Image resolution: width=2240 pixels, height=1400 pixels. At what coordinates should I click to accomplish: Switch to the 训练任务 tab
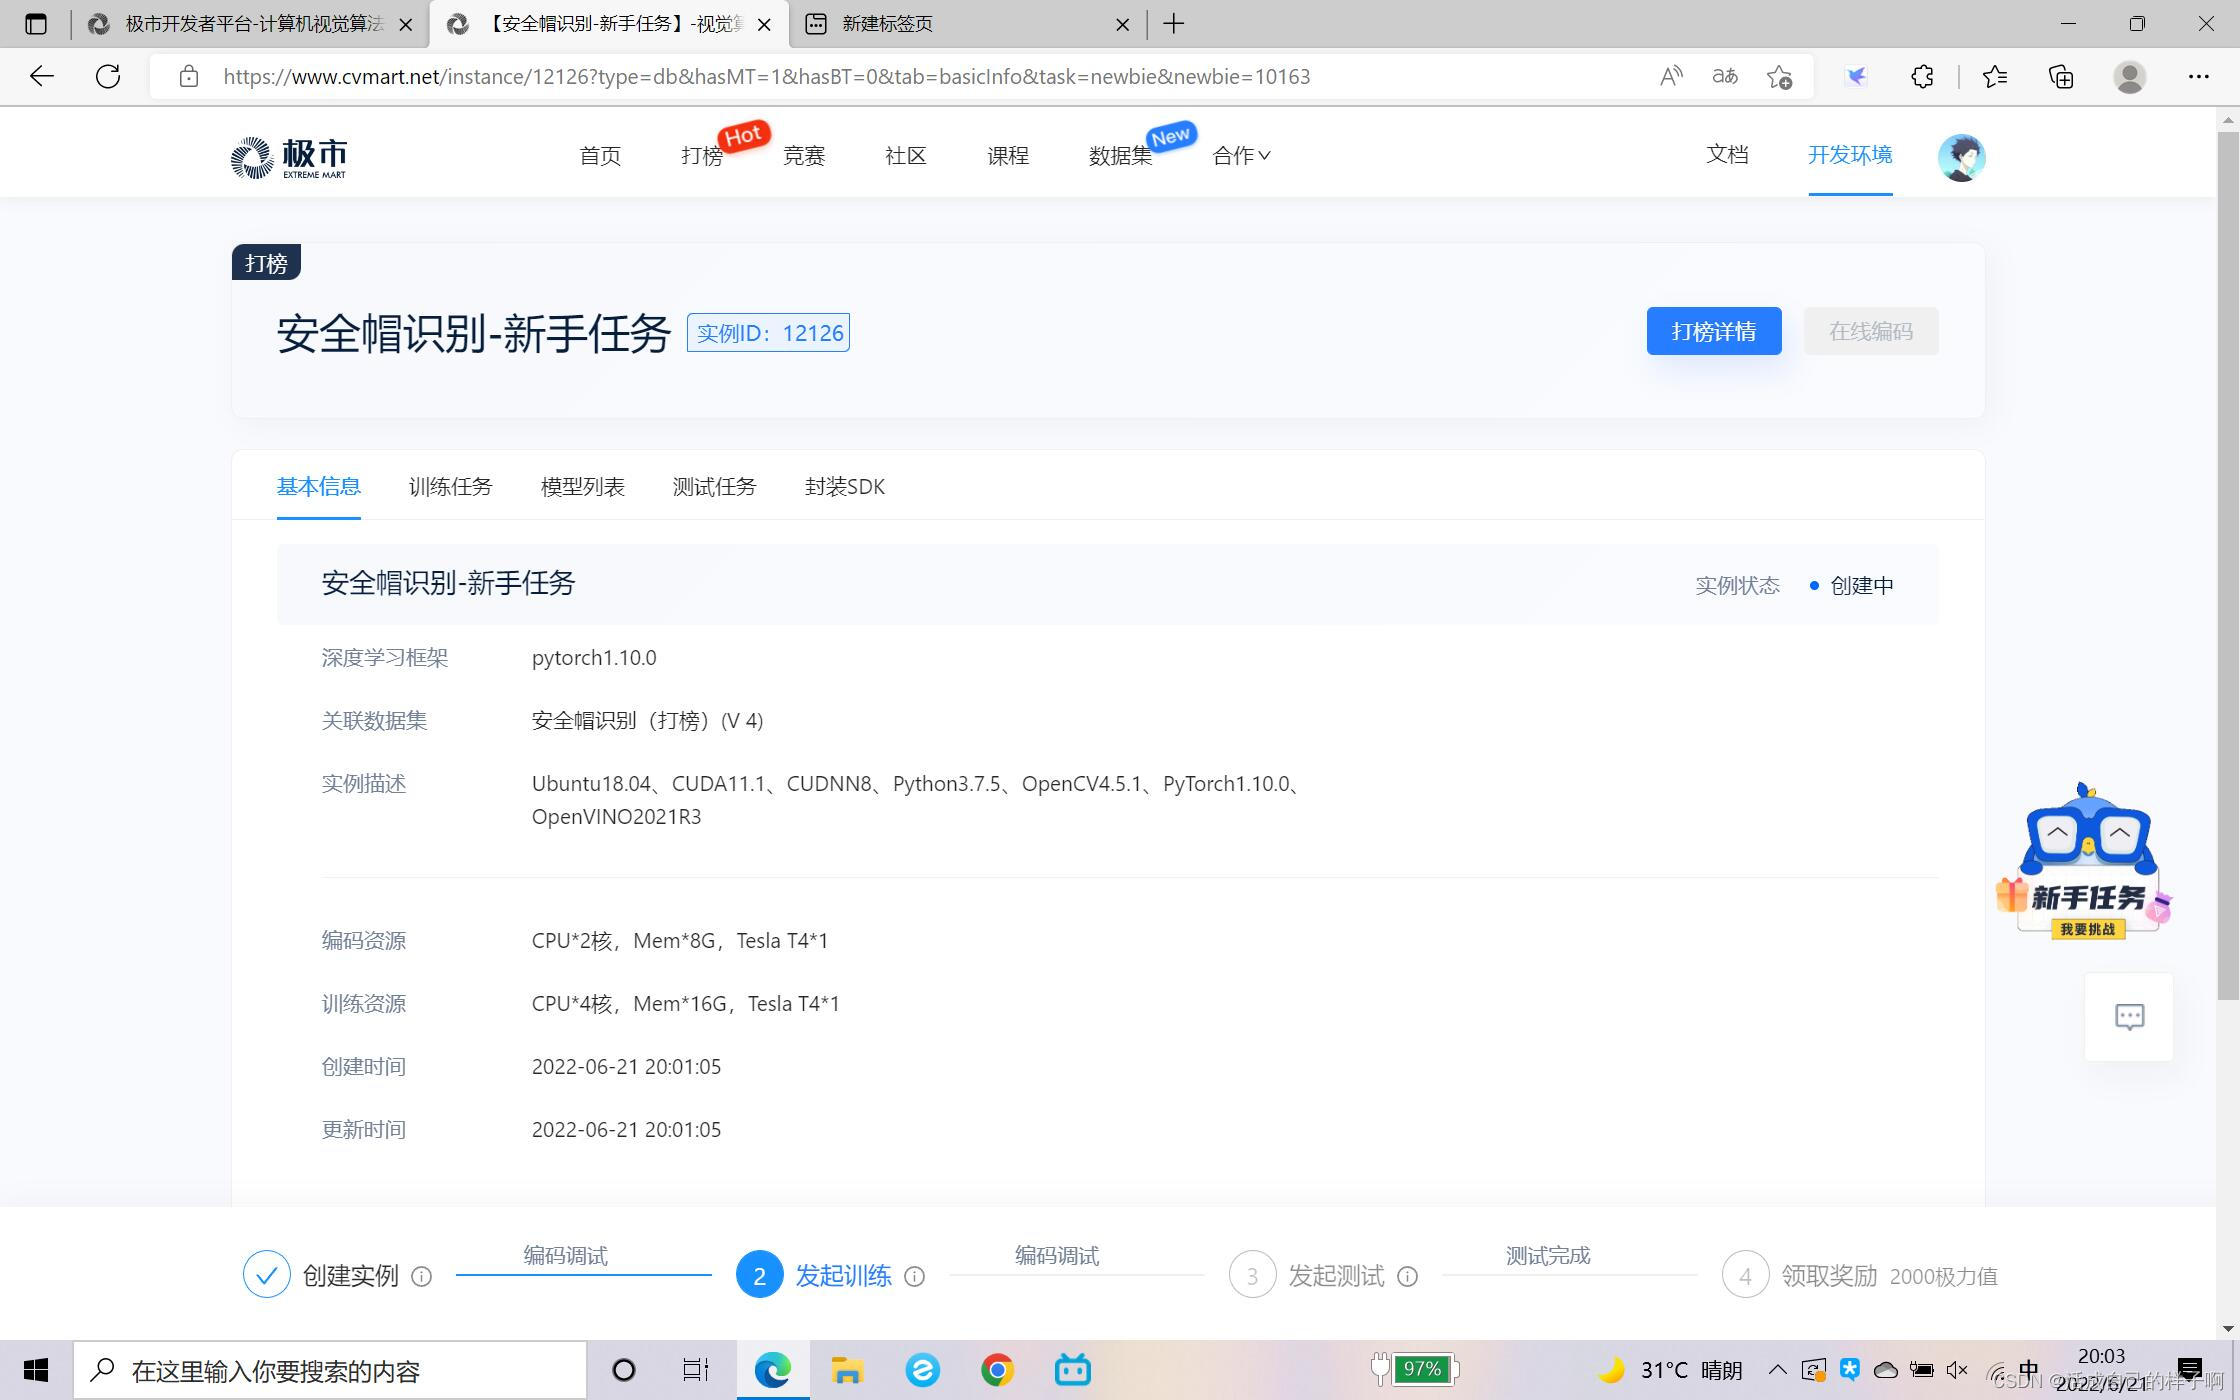[450, 487]
